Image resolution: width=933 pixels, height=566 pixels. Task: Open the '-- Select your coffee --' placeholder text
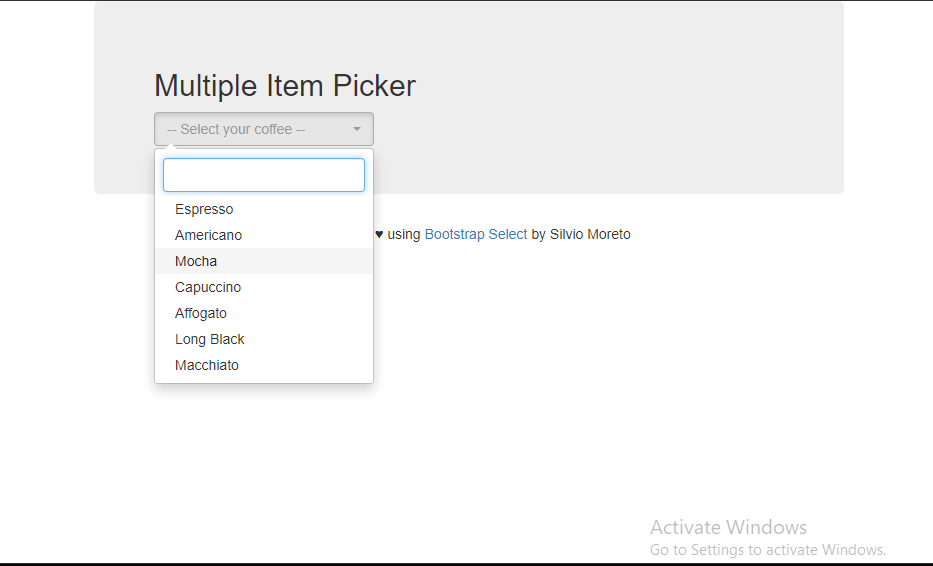pos(236,129)
